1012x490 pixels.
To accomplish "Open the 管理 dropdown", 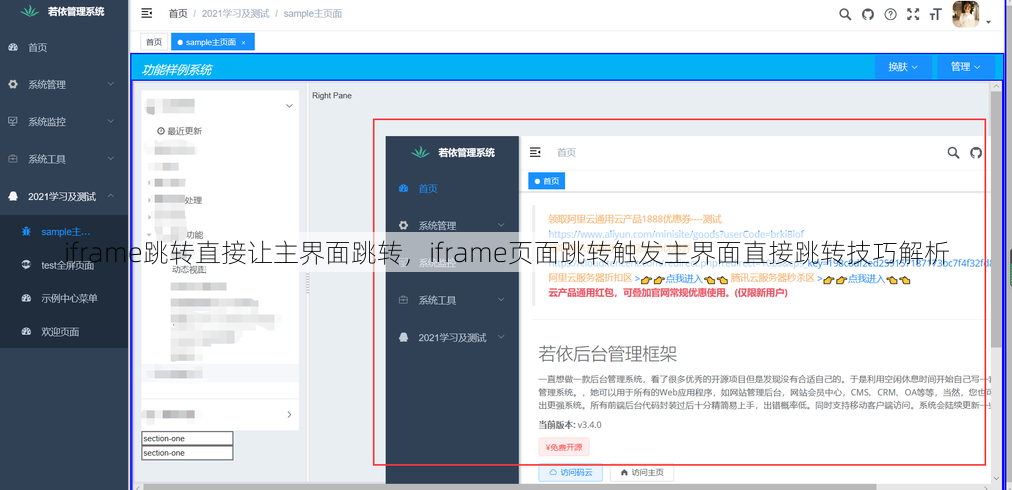I will click(966, 67).
